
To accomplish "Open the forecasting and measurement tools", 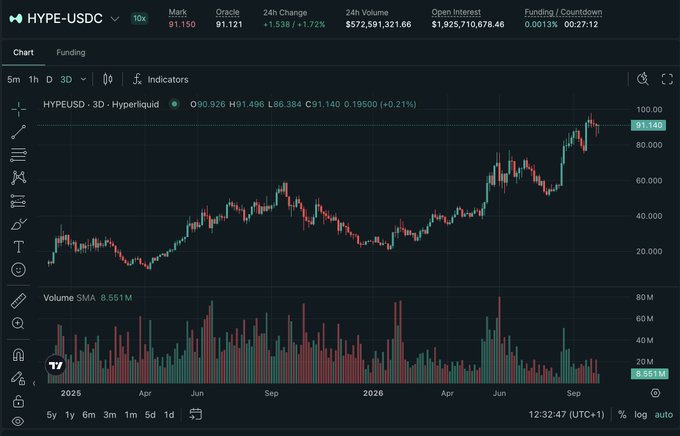I will [18, 201].
